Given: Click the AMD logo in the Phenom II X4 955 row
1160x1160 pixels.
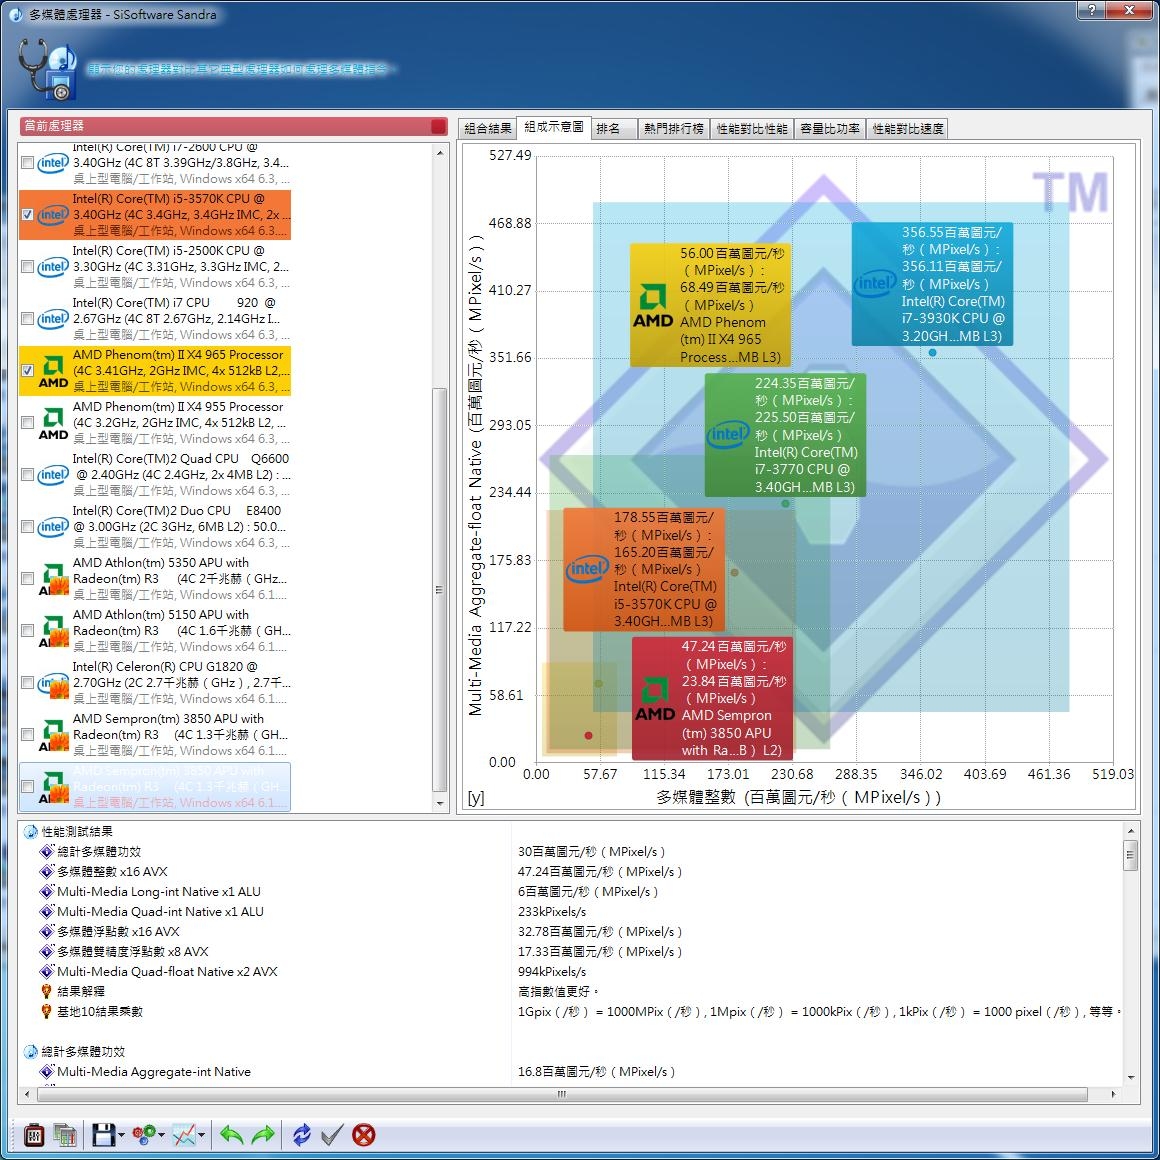Looking at the screenshot, I should click(53, 423).
